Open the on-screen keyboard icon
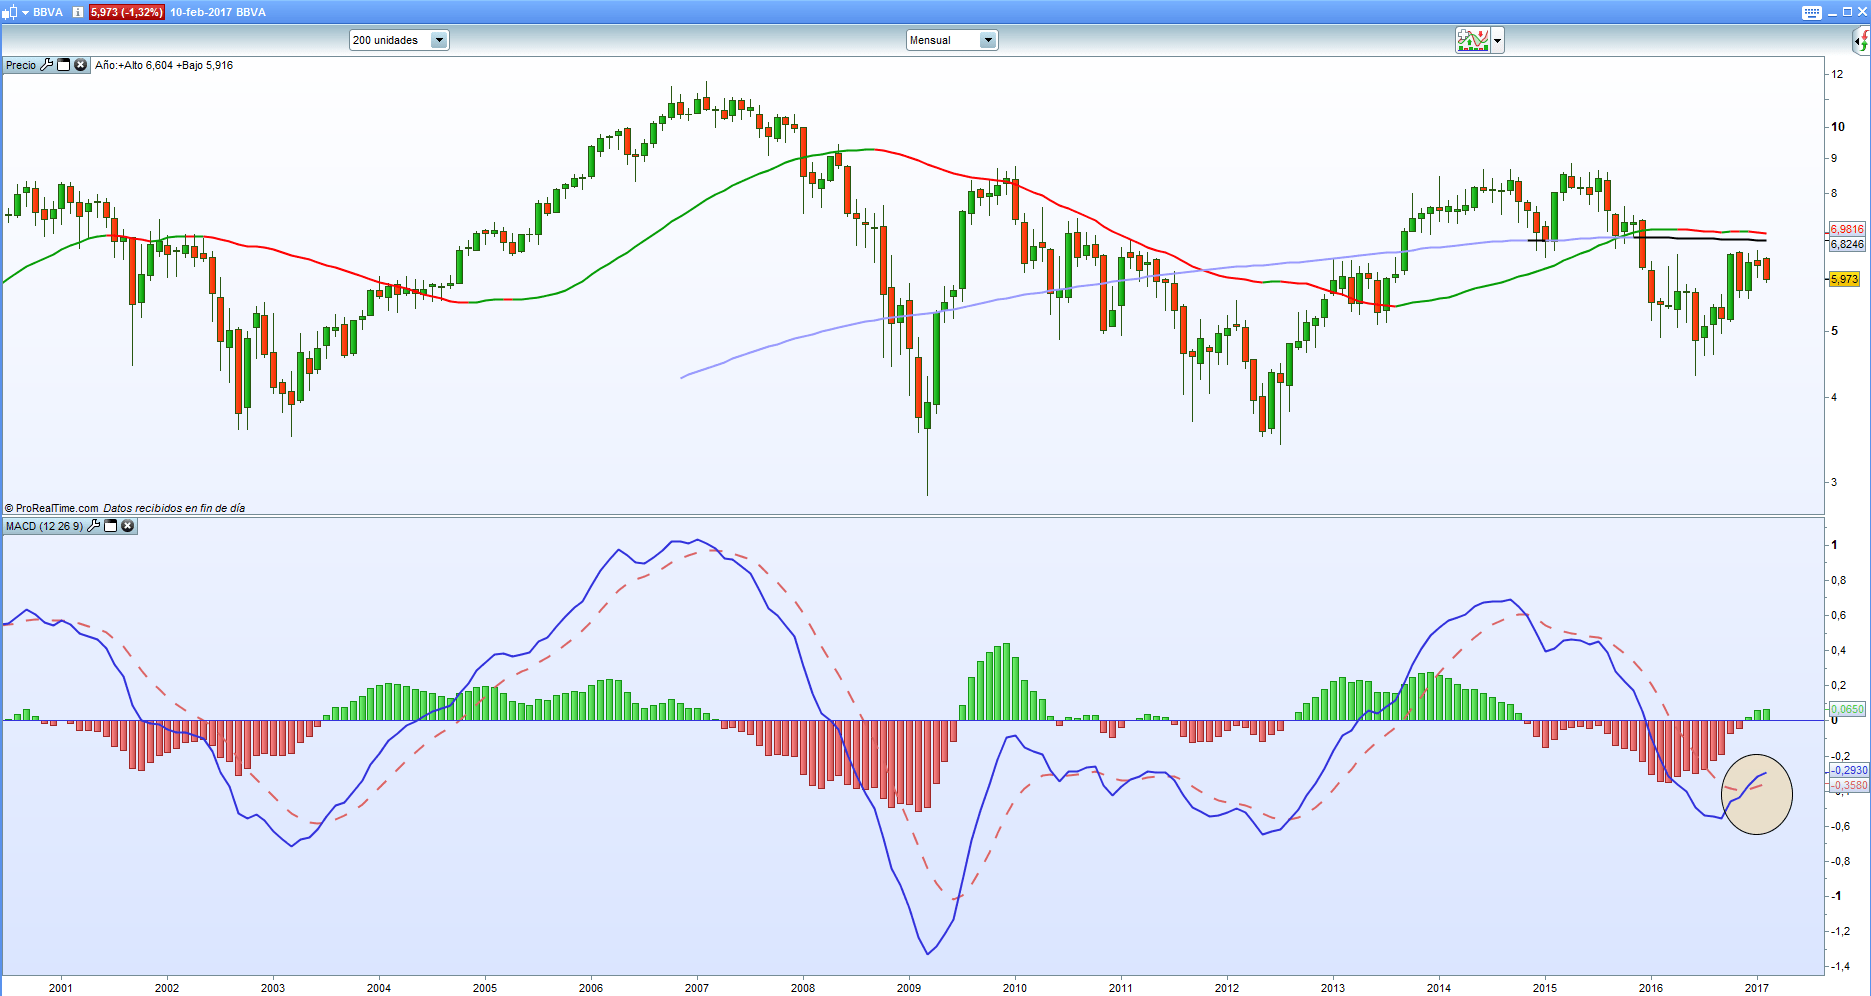The width and height of the screenshot is (1871, 996). 1812,12
